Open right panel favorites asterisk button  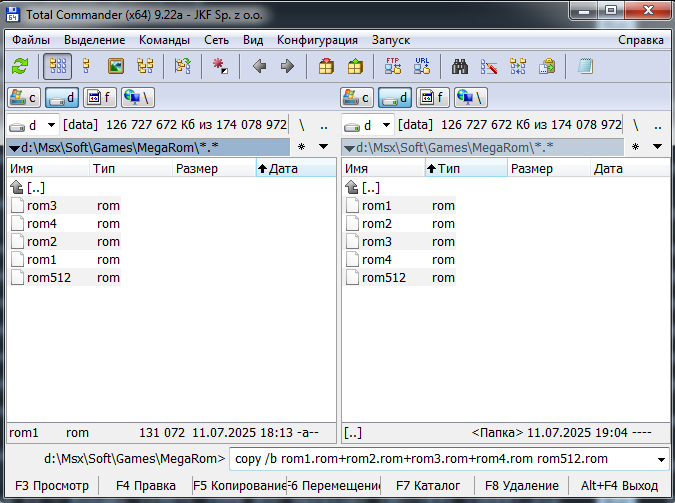coord(635,147)
